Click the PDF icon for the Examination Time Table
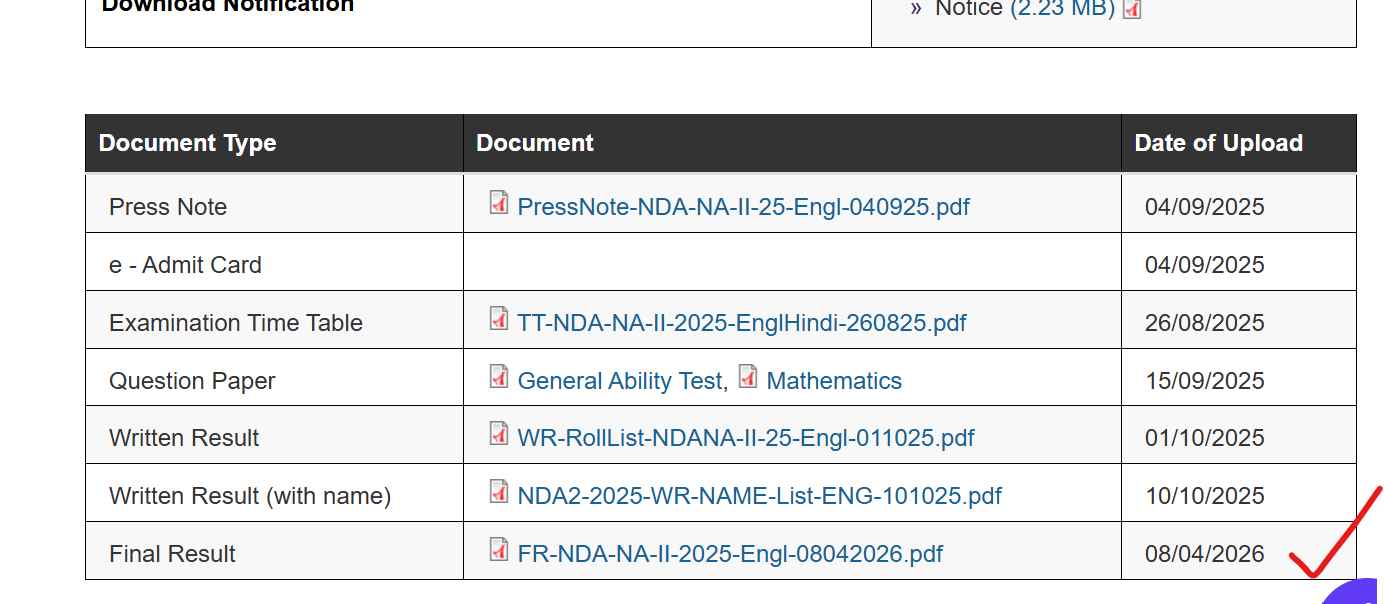The height and width of the screenshot is (604, 1384). click(499, 319)
